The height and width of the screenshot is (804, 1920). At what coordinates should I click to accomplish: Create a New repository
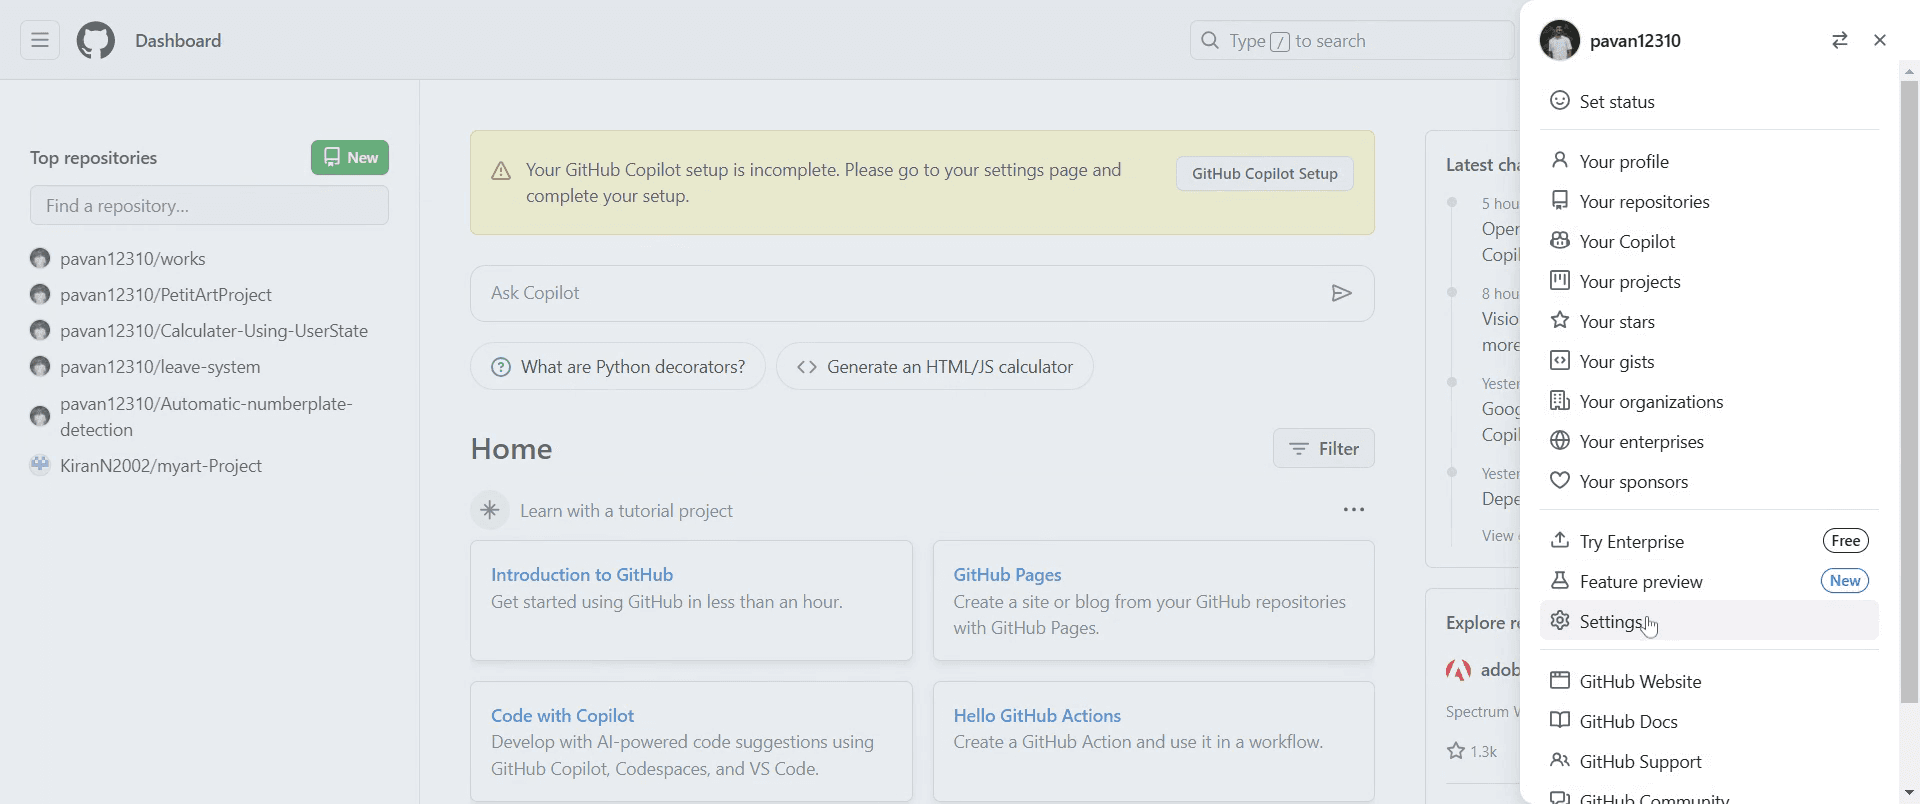click(350, 158)
